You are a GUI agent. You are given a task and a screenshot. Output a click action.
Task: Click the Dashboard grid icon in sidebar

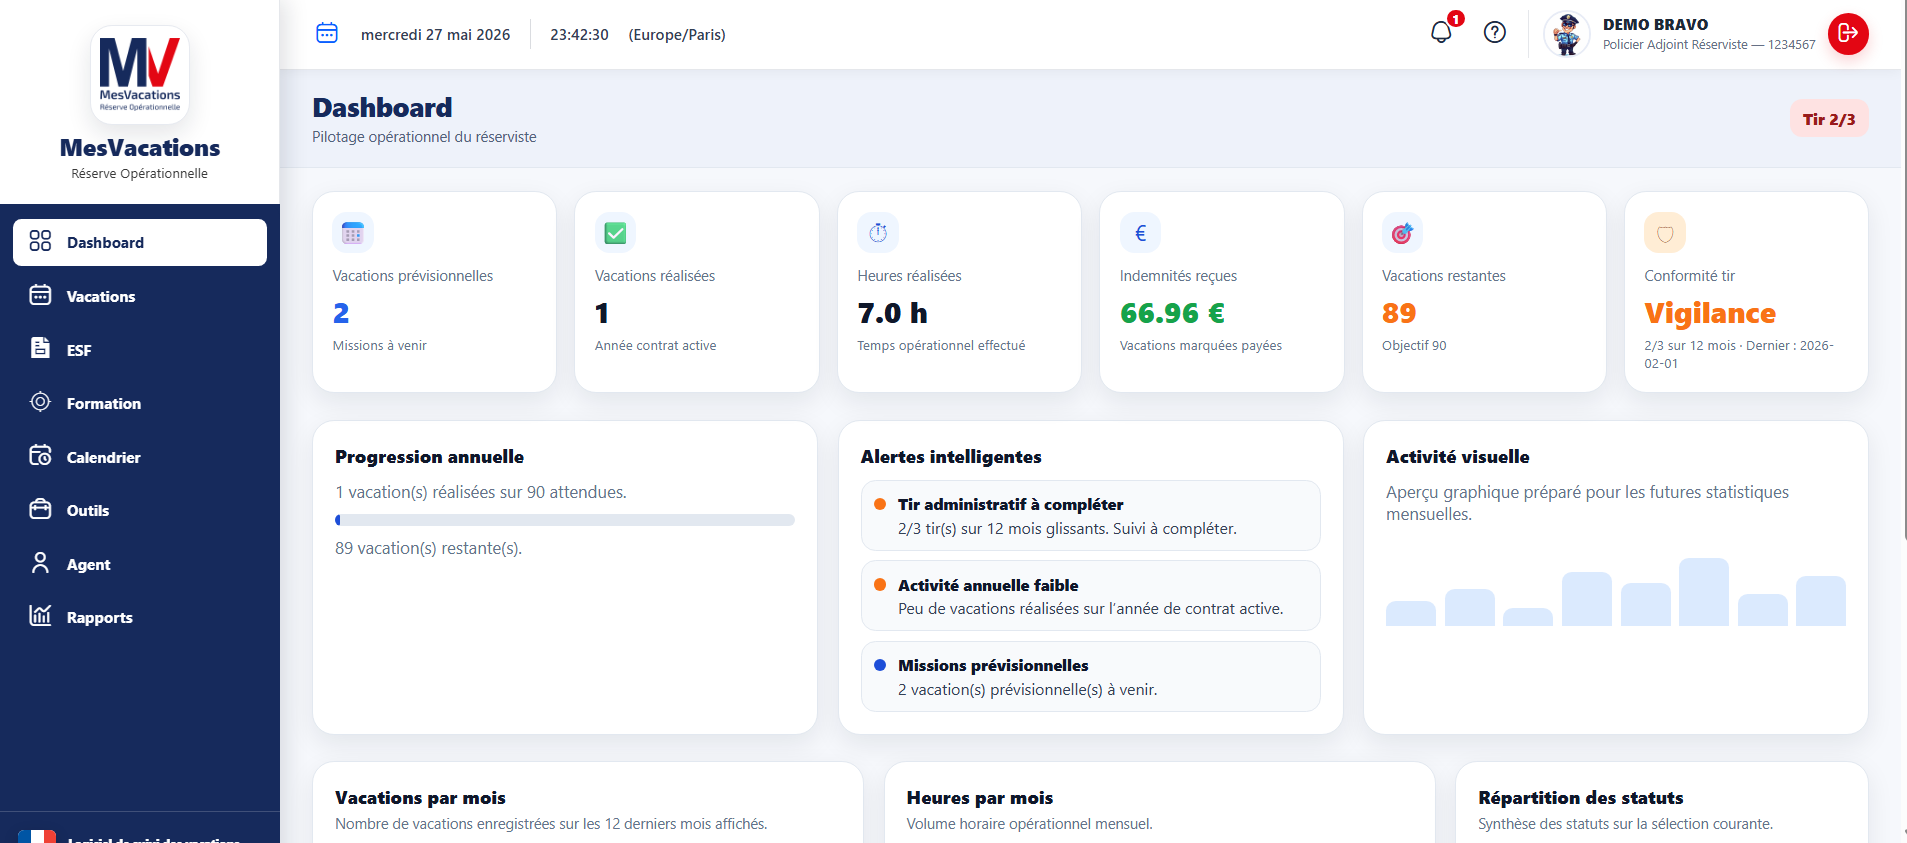click(x=40, y=241)
